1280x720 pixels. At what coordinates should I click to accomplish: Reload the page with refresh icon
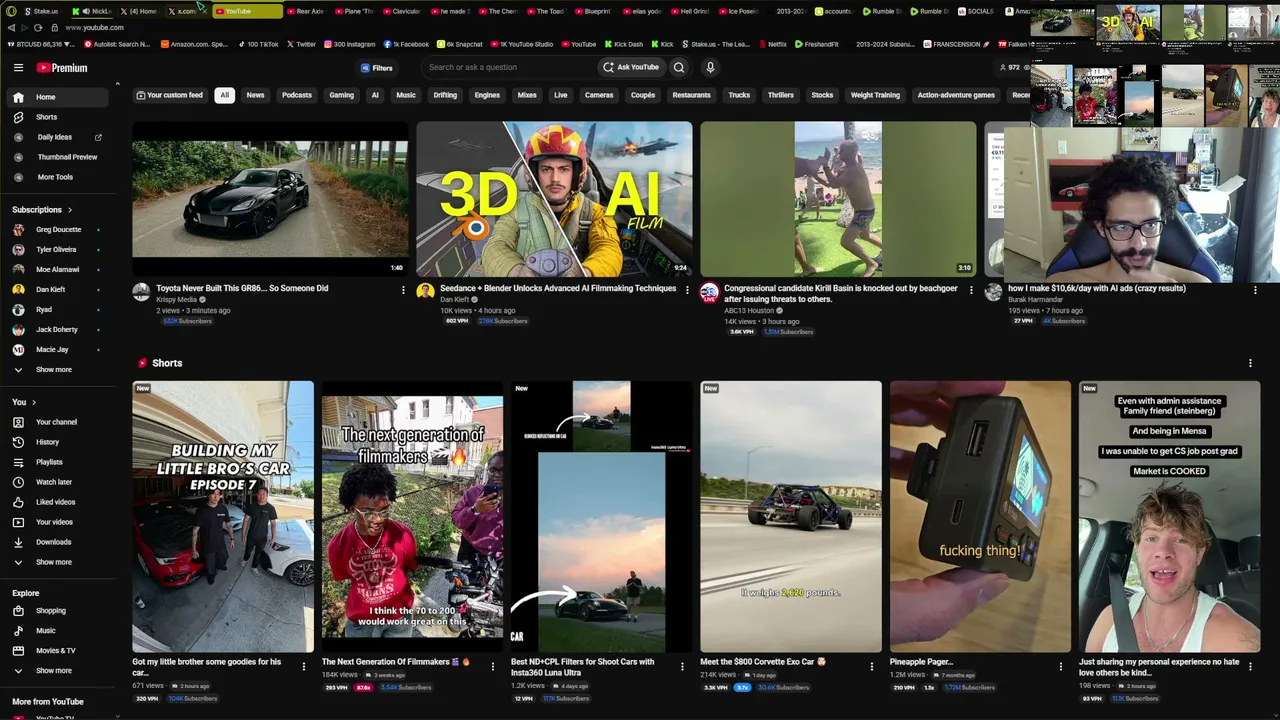(39, 28)
